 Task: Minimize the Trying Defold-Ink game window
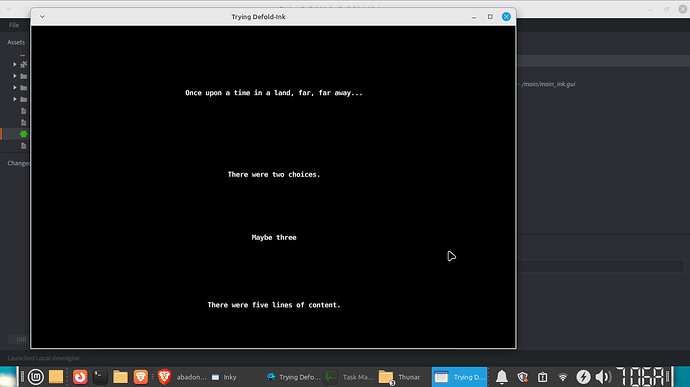pyautogui.click(x=474, y=17)
